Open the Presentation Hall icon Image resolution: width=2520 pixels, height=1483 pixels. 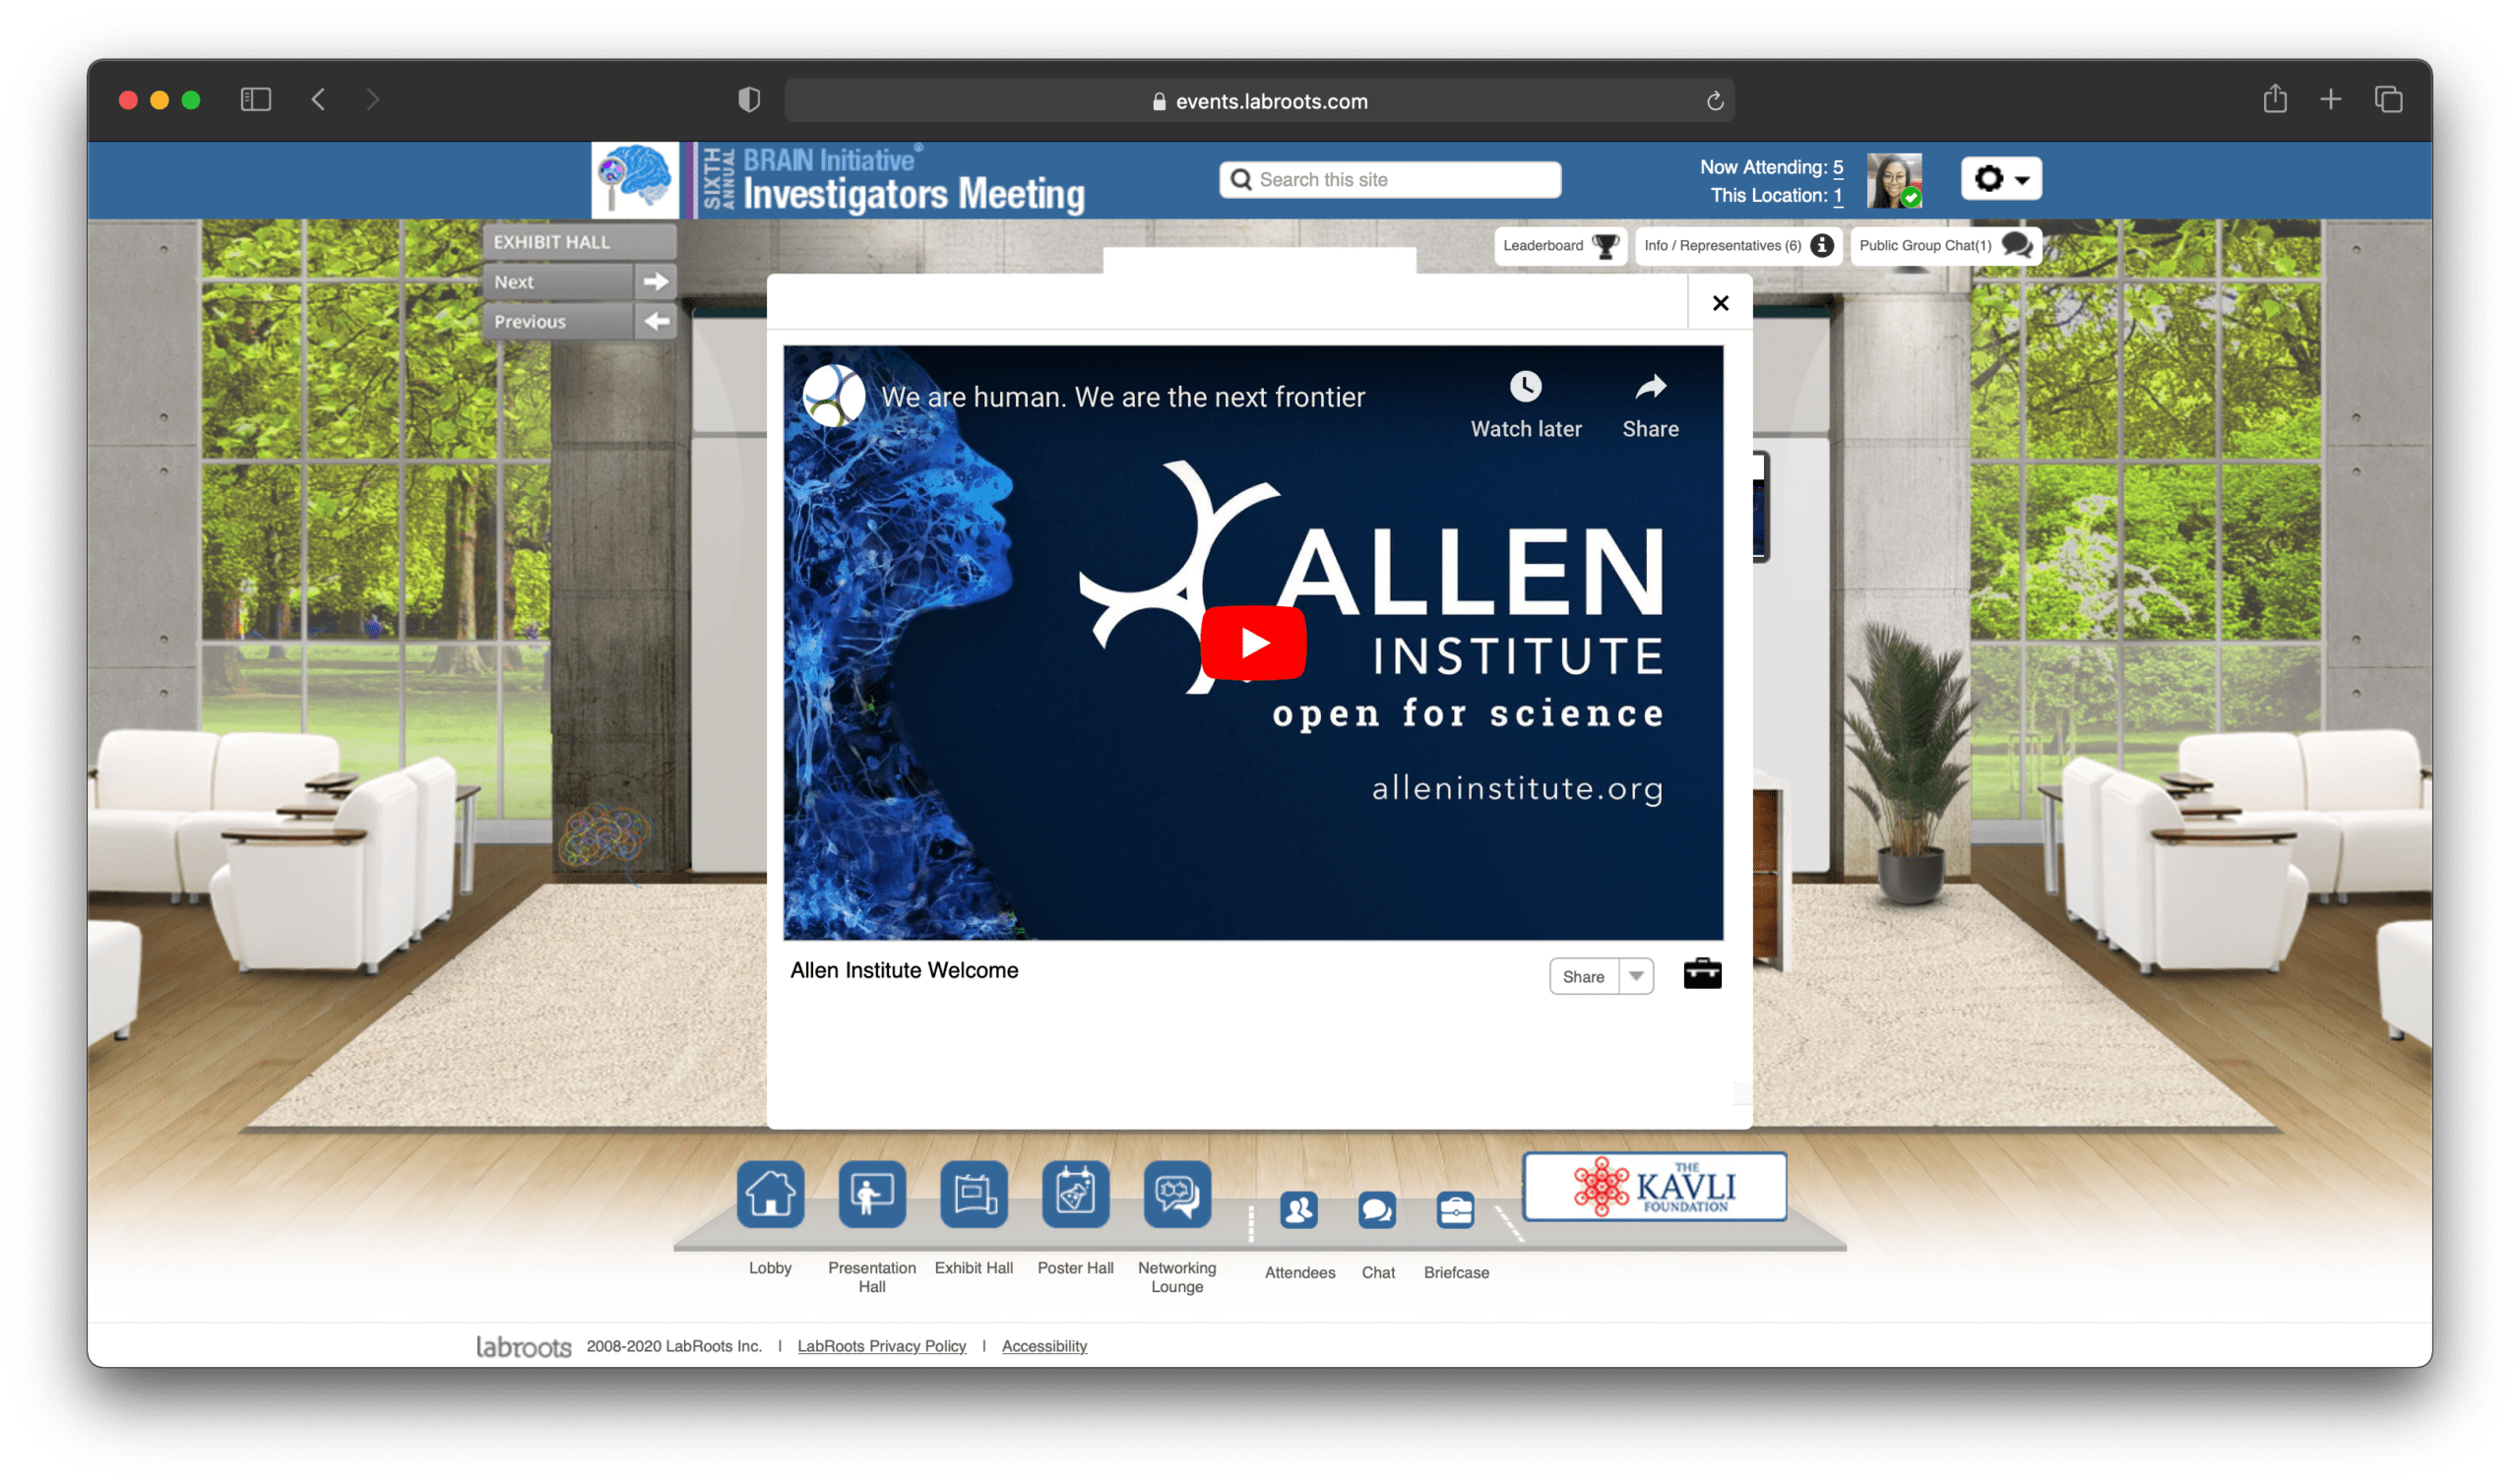point(872,1194)
